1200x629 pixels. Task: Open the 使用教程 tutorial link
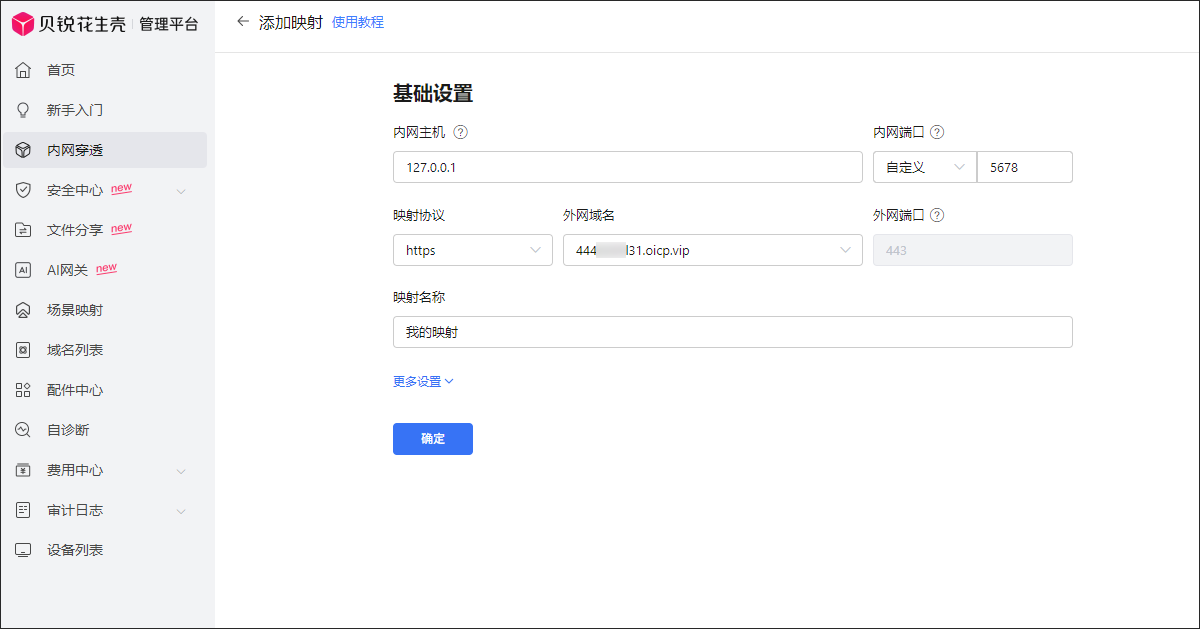pyautogui.click(x=357, y=22)
